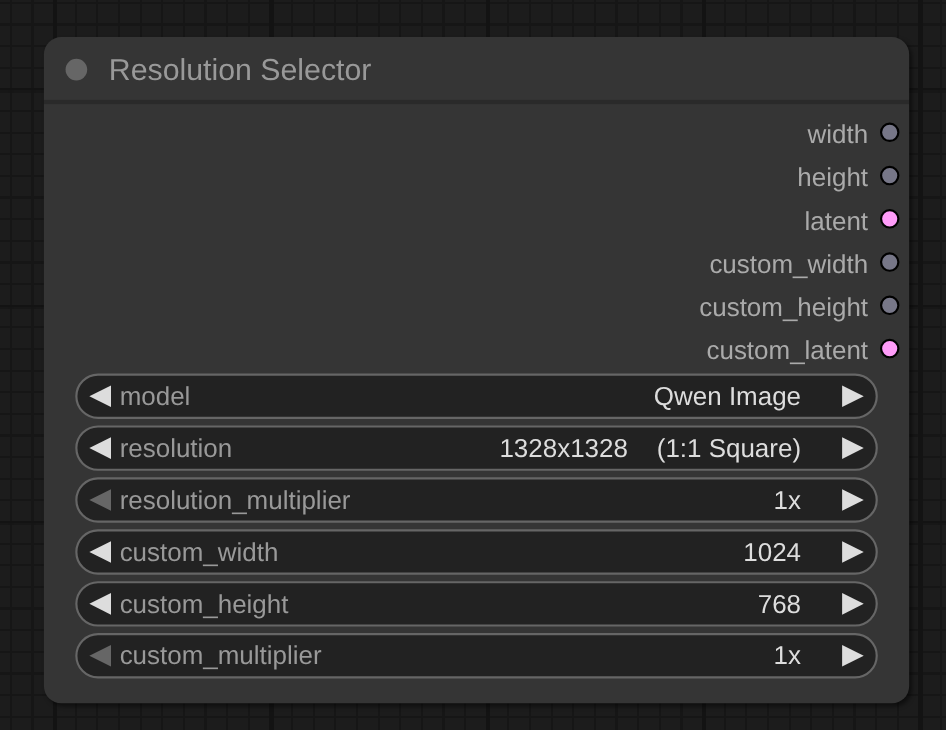946x730 pixels.
Task: Open resolution dropdown showing 1328x1328
Action: pos(476,448)
